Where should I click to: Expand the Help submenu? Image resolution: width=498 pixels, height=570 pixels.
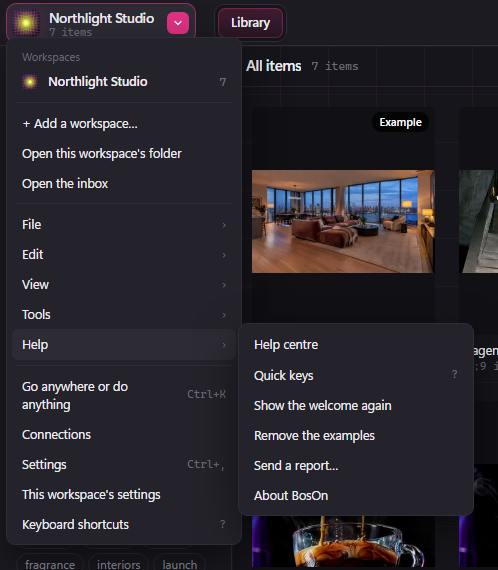[124, 345]
